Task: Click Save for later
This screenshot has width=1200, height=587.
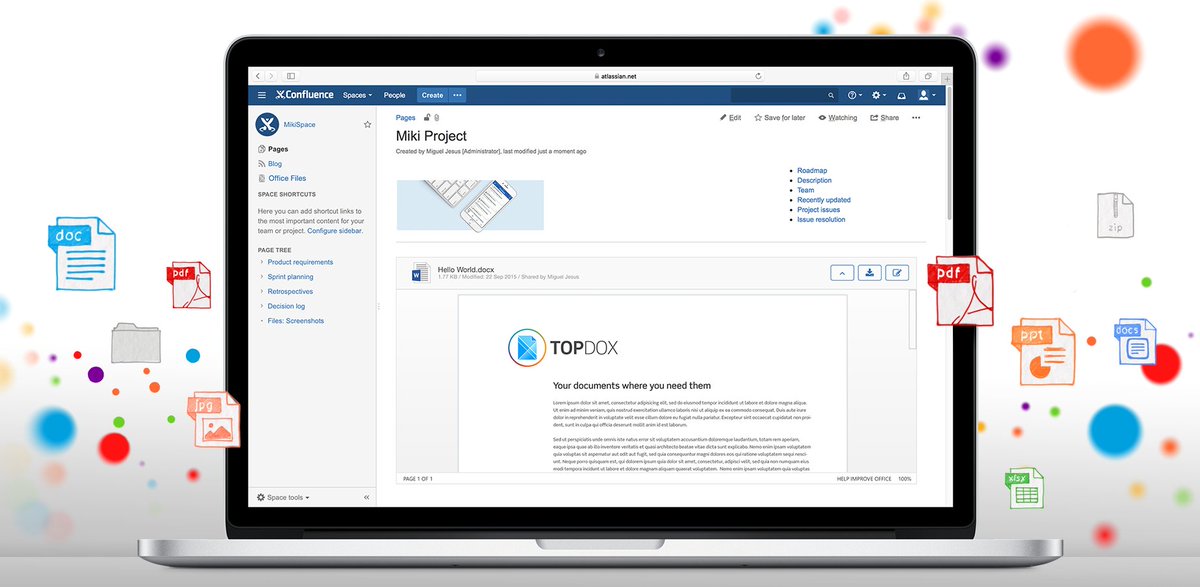Action: tap(780, 118)
